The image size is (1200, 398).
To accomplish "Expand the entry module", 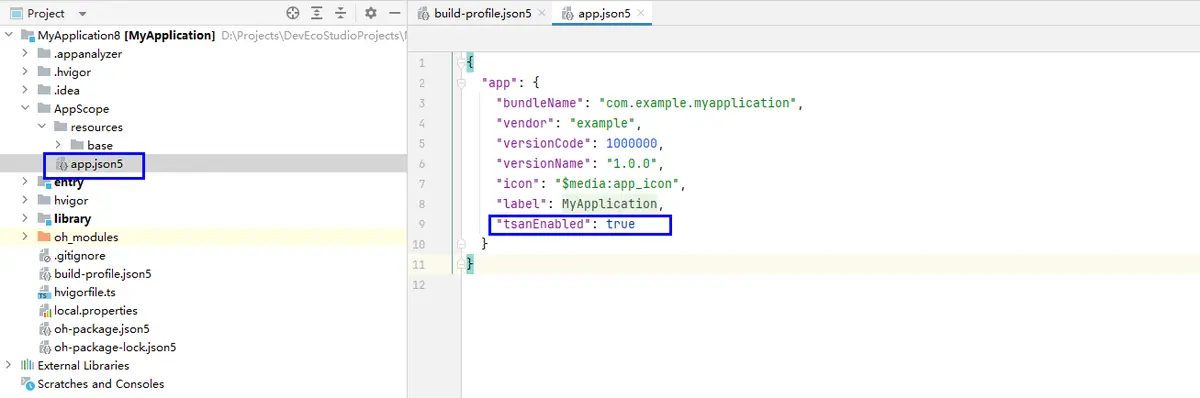I will click(26, 182).
